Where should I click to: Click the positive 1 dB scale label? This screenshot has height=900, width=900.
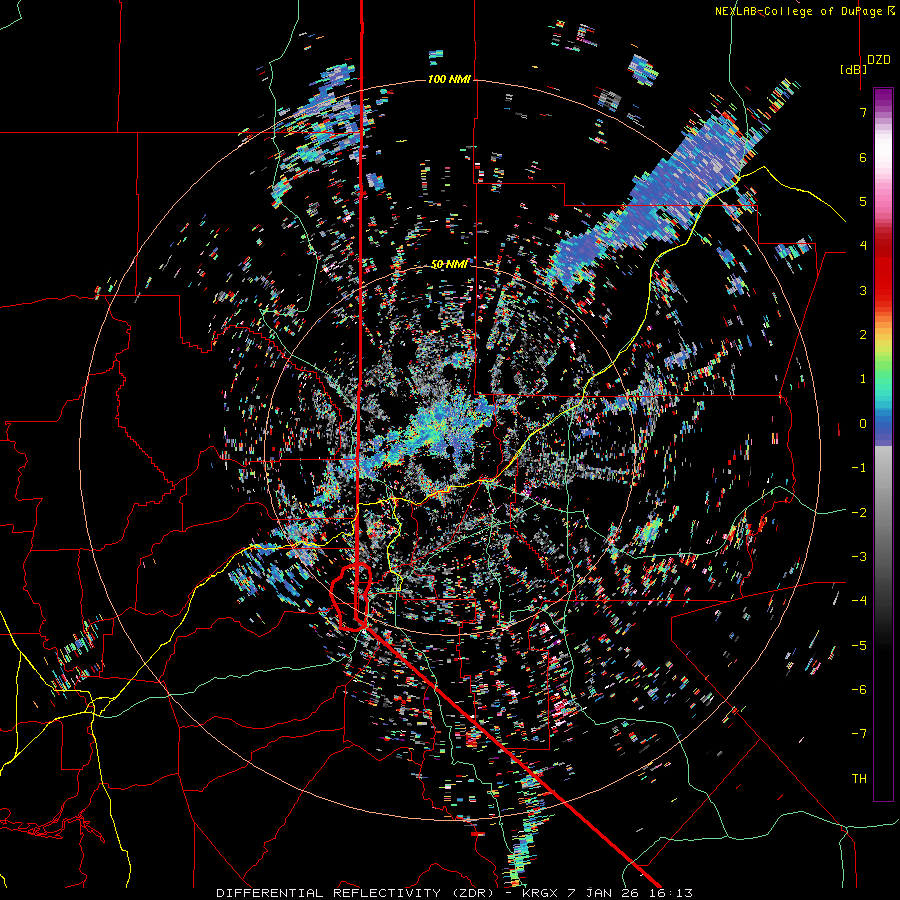(x=863, y=379)
